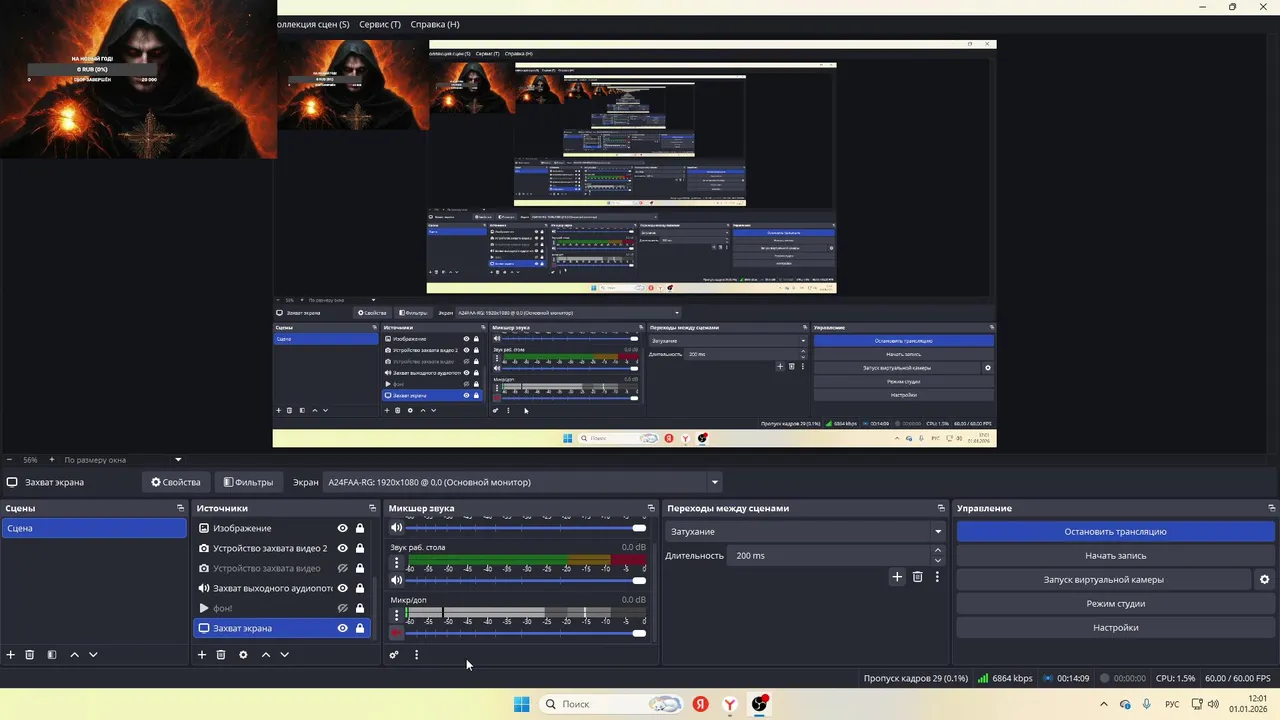Enable Режим студии button
The image size is (1280, 720).
[1115, 604]
